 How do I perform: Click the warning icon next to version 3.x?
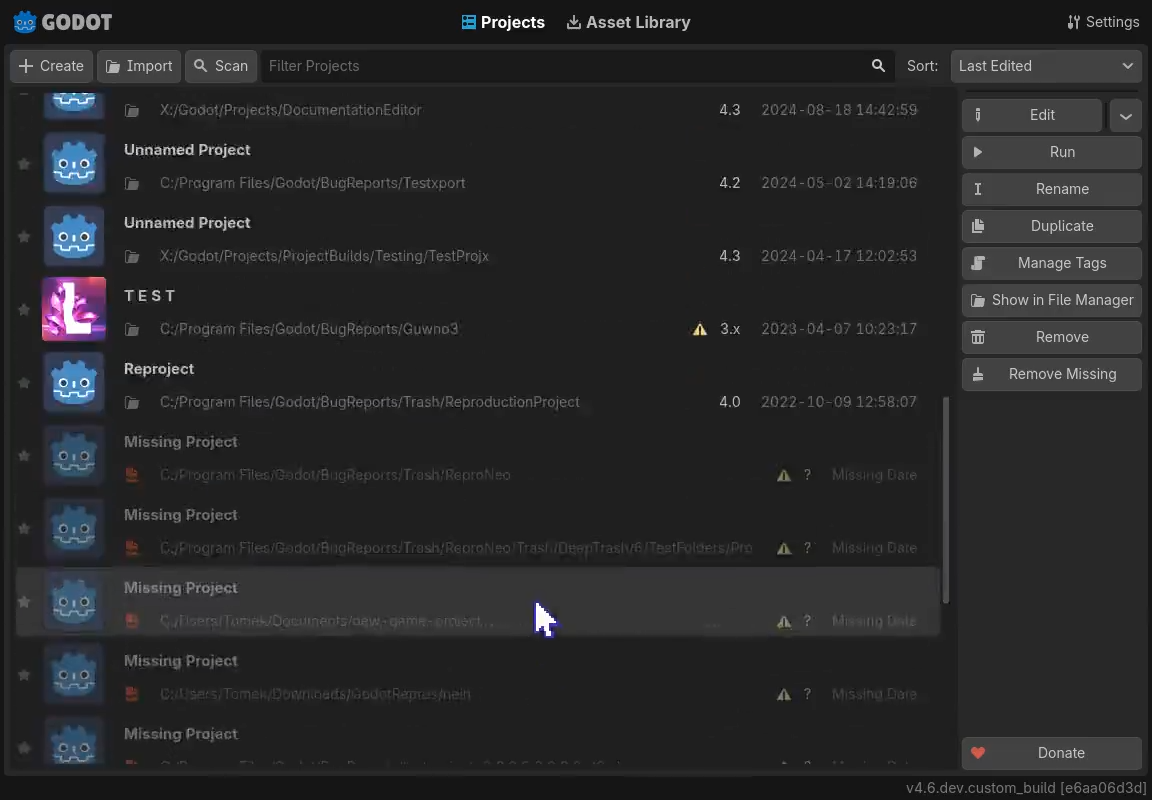click(699, 330)
